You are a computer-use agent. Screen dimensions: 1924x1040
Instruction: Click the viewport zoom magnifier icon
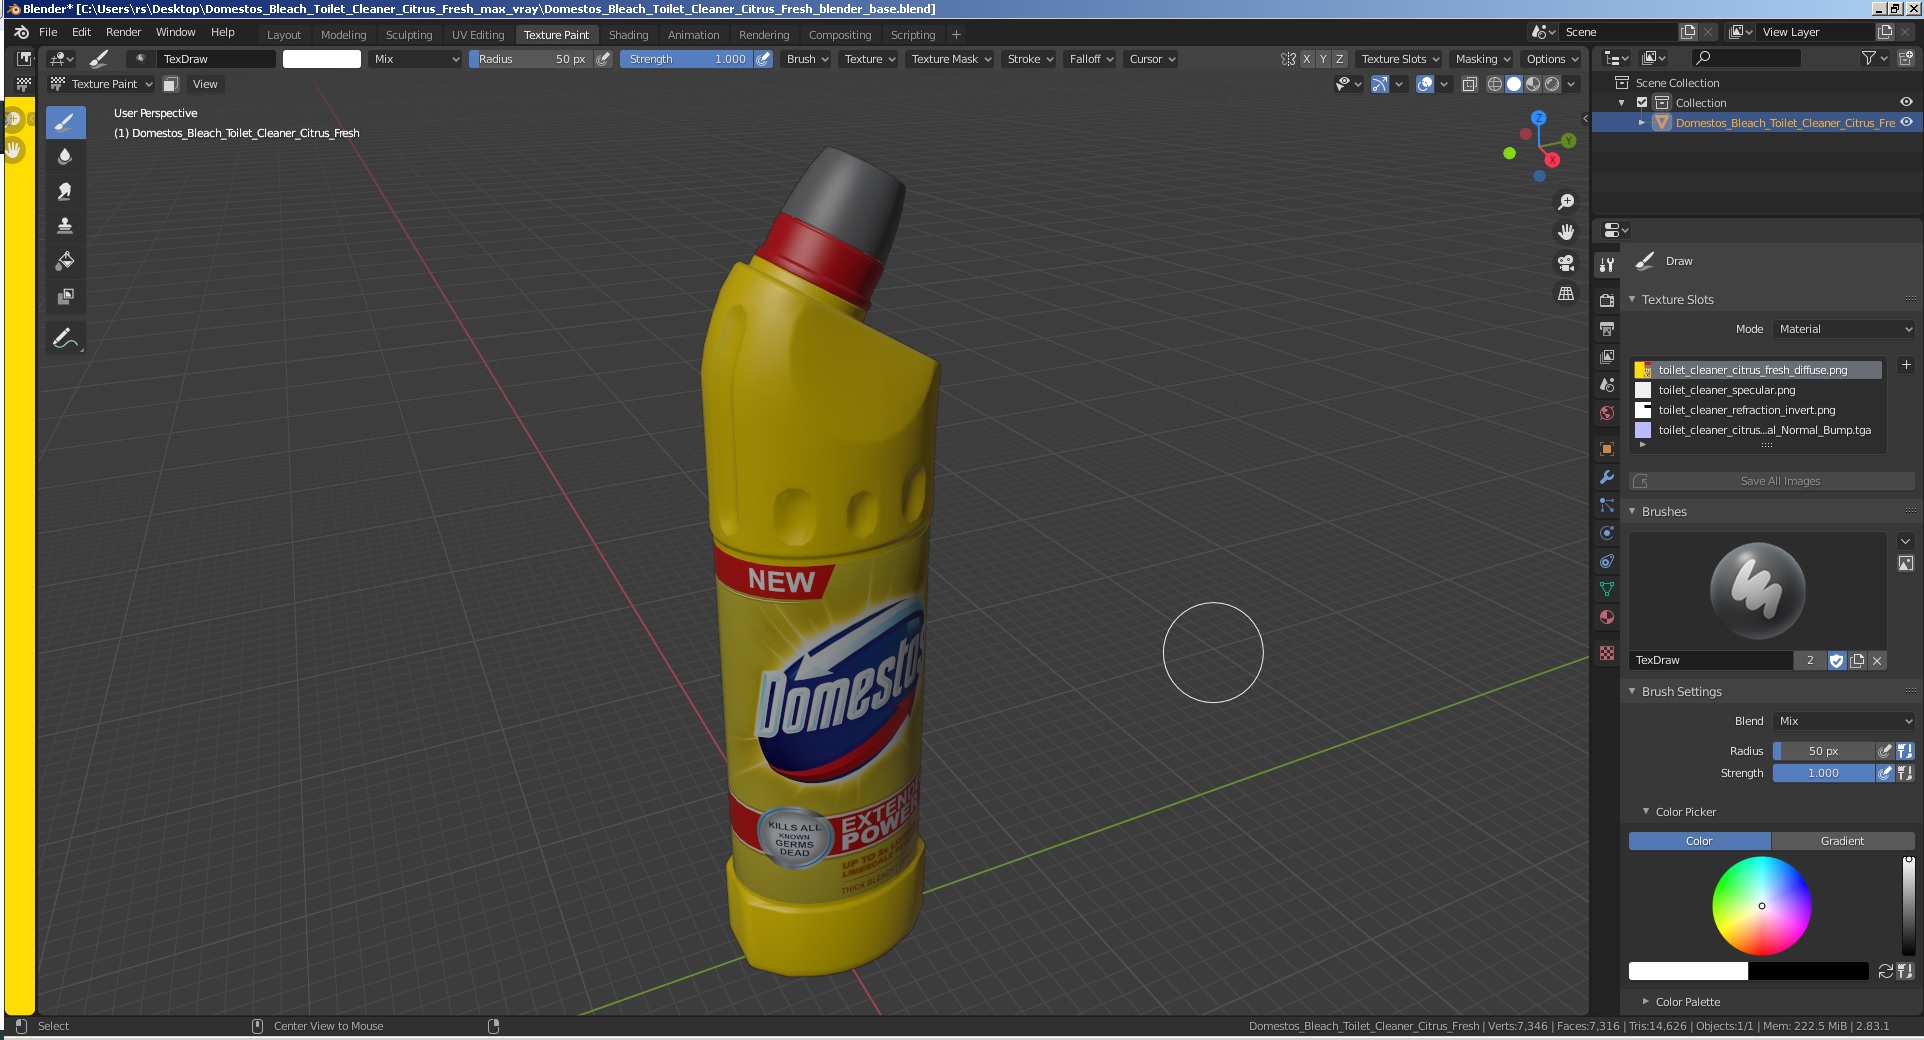(1566, 202)
